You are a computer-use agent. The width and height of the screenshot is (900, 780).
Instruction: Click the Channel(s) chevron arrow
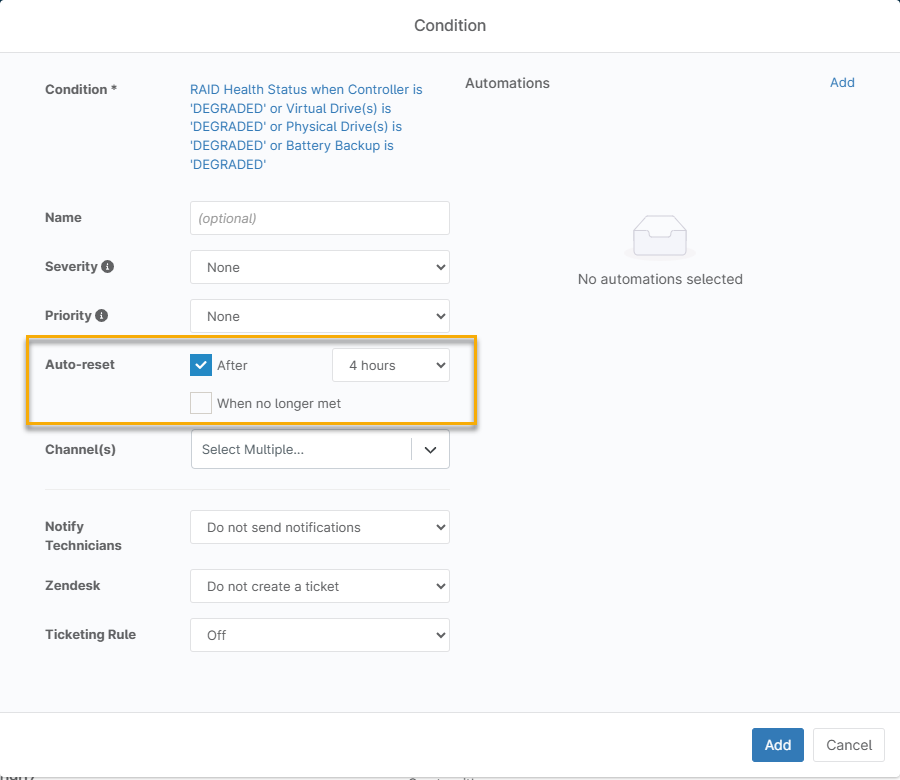point(431,450)
